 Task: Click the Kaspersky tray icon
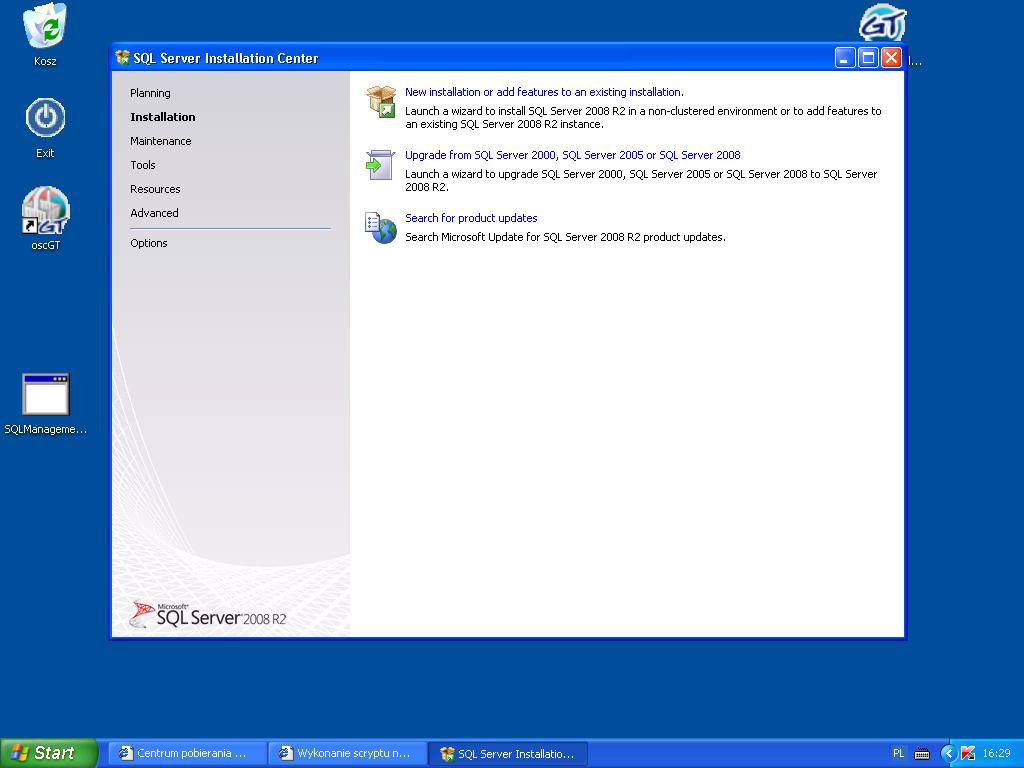tap(968, 754)
